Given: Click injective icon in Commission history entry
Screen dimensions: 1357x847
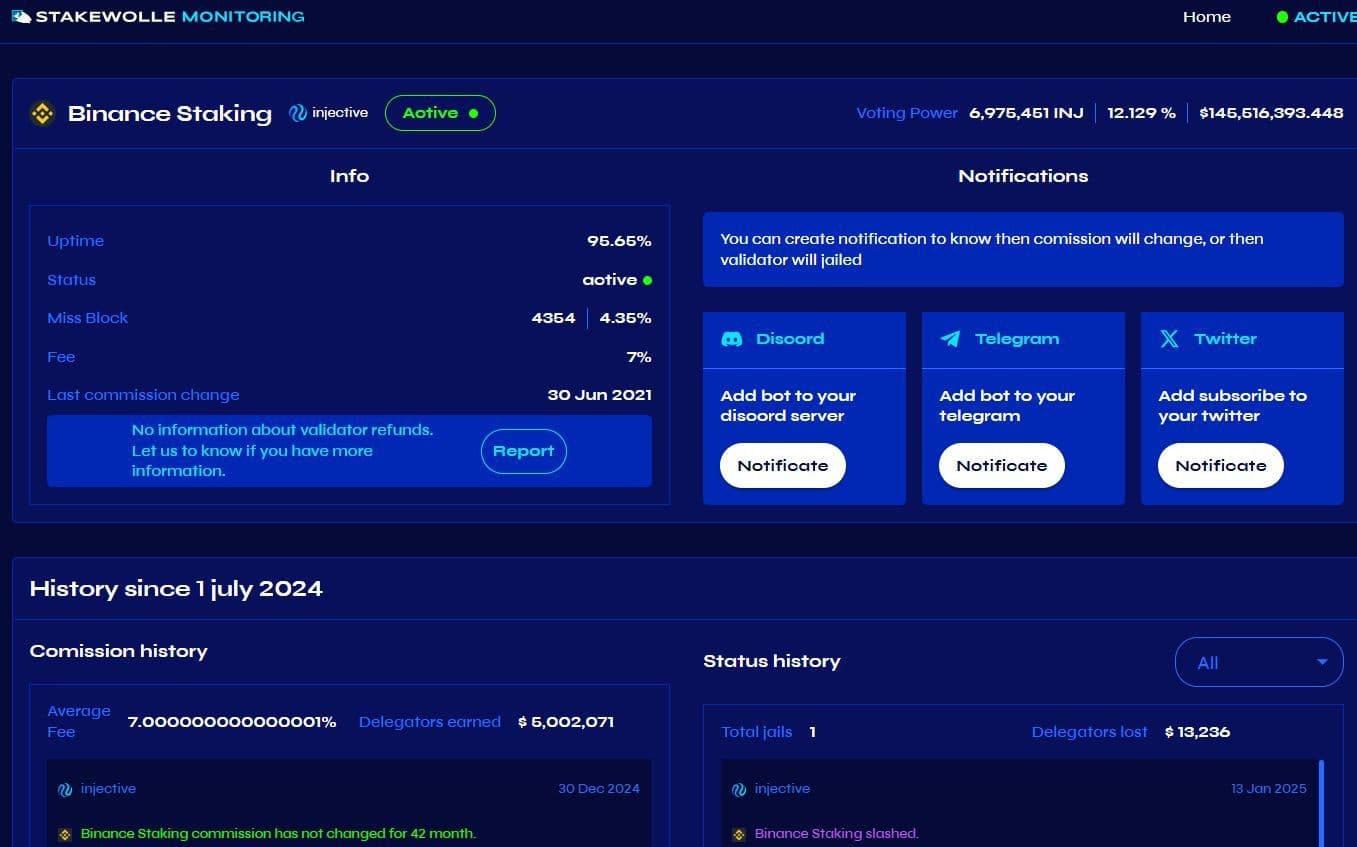Looking at the screenshot, I should (x=65, y=789).
